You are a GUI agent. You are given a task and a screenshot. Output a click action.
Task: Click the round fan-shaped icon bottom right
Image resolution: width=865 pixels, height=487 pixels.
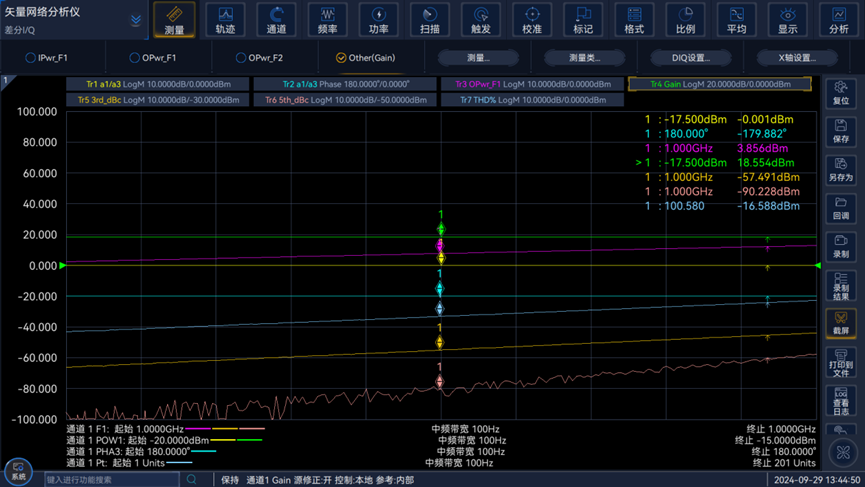point(843,453)
